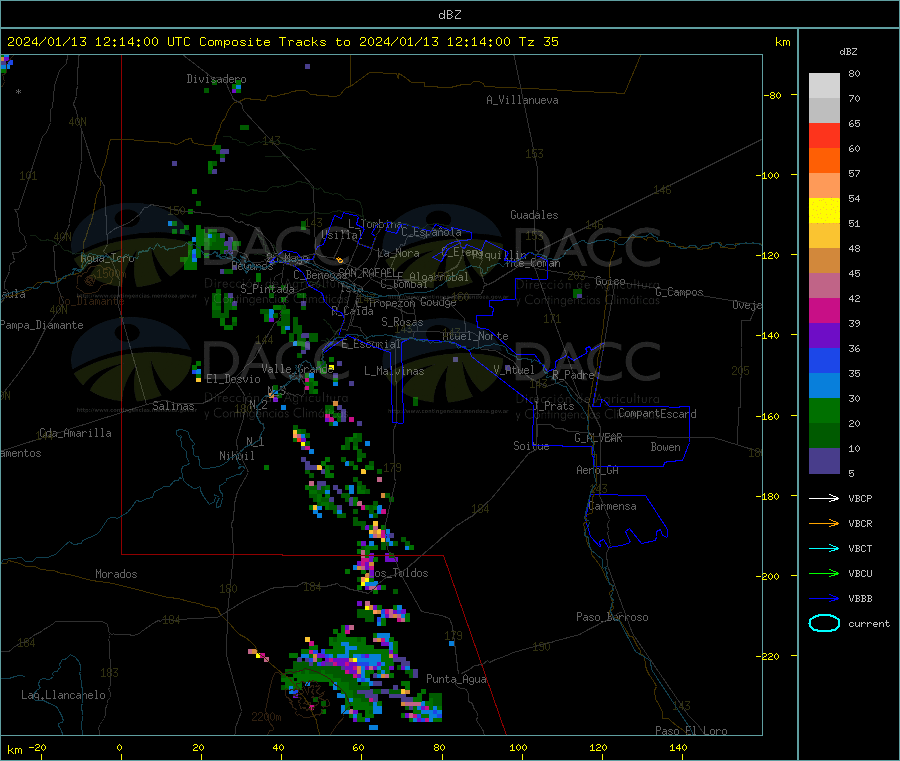Click the 'Nihuil' map label

236,456
